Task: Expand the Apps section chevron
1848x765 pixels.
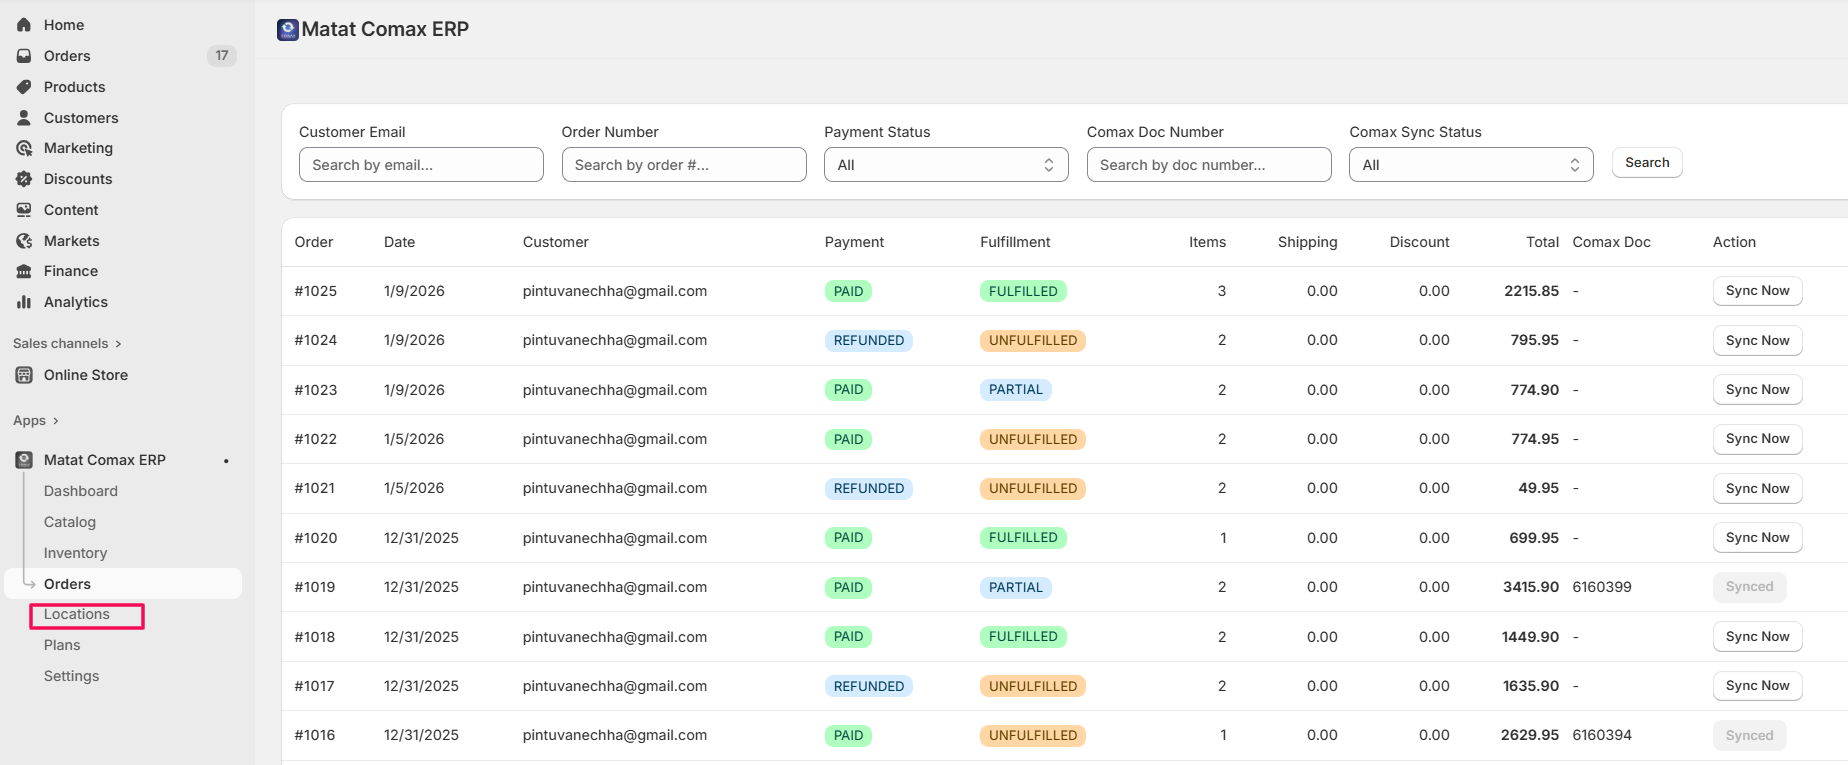Action: click(56, 421)
